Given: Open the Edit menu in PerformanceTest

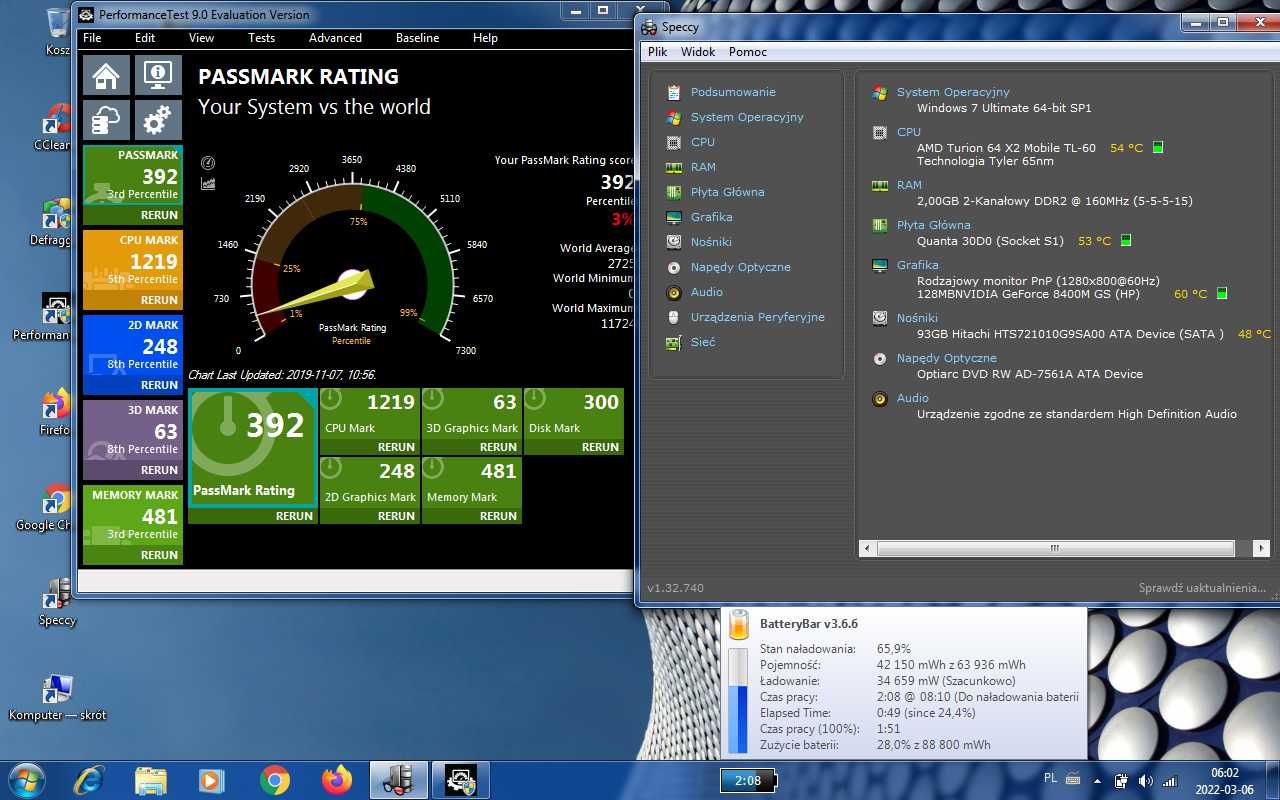Looking at the screenshot, I should pyautogui.click(x=145, y=38).
